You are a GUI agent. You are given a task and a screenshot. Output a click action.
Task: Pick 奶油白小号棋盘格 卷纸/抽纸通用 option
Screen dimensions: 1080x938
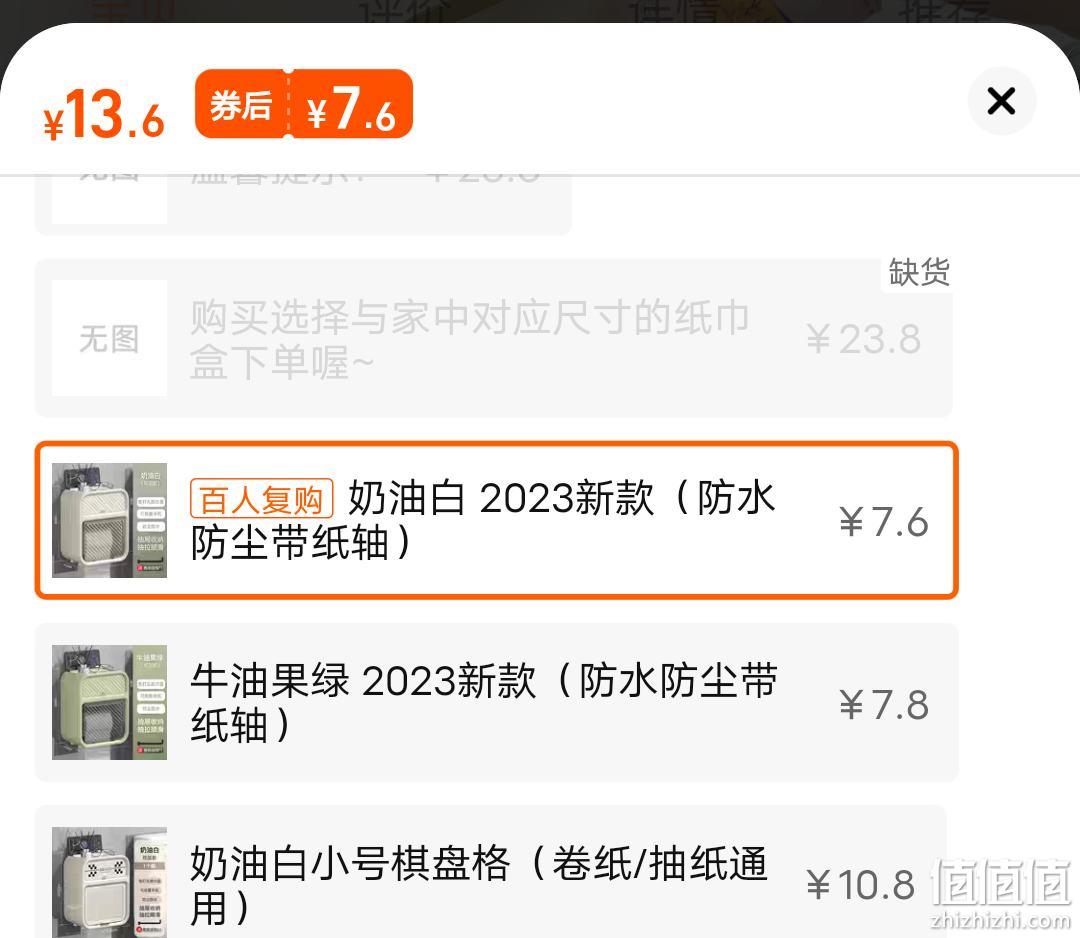(491, 873)
